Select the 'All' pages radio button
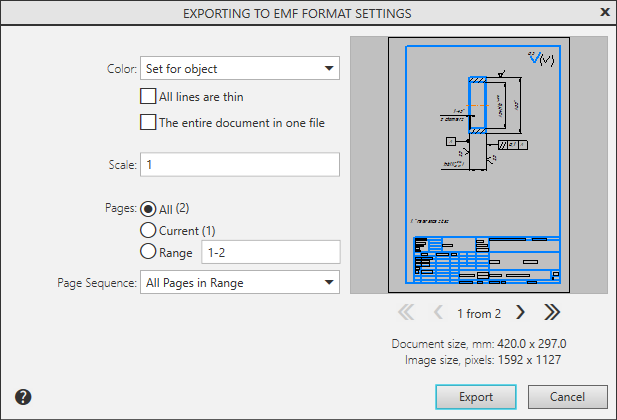Screen dimensions: 617x420 [148, 209]
